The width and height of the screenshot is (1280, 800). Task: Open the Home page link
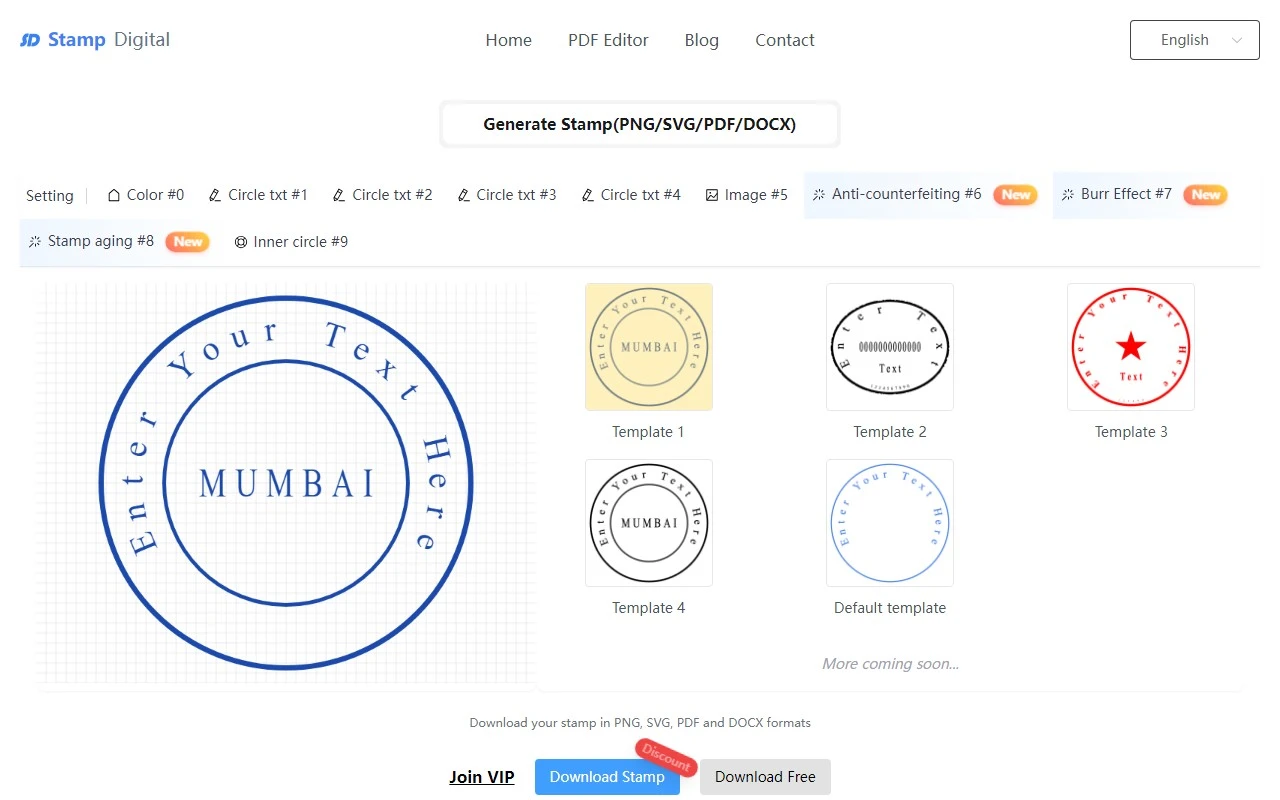pos(508,40)
